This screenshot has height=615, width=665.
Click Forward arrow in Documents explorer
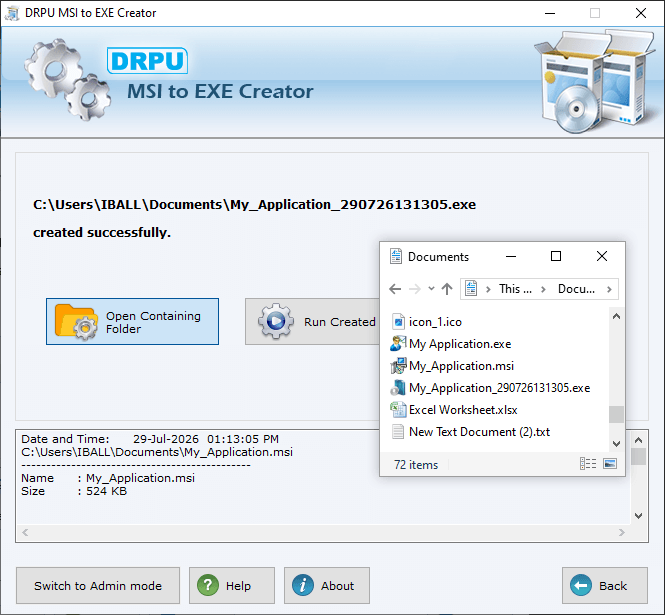pyautogui.click(x=415, y=289)
